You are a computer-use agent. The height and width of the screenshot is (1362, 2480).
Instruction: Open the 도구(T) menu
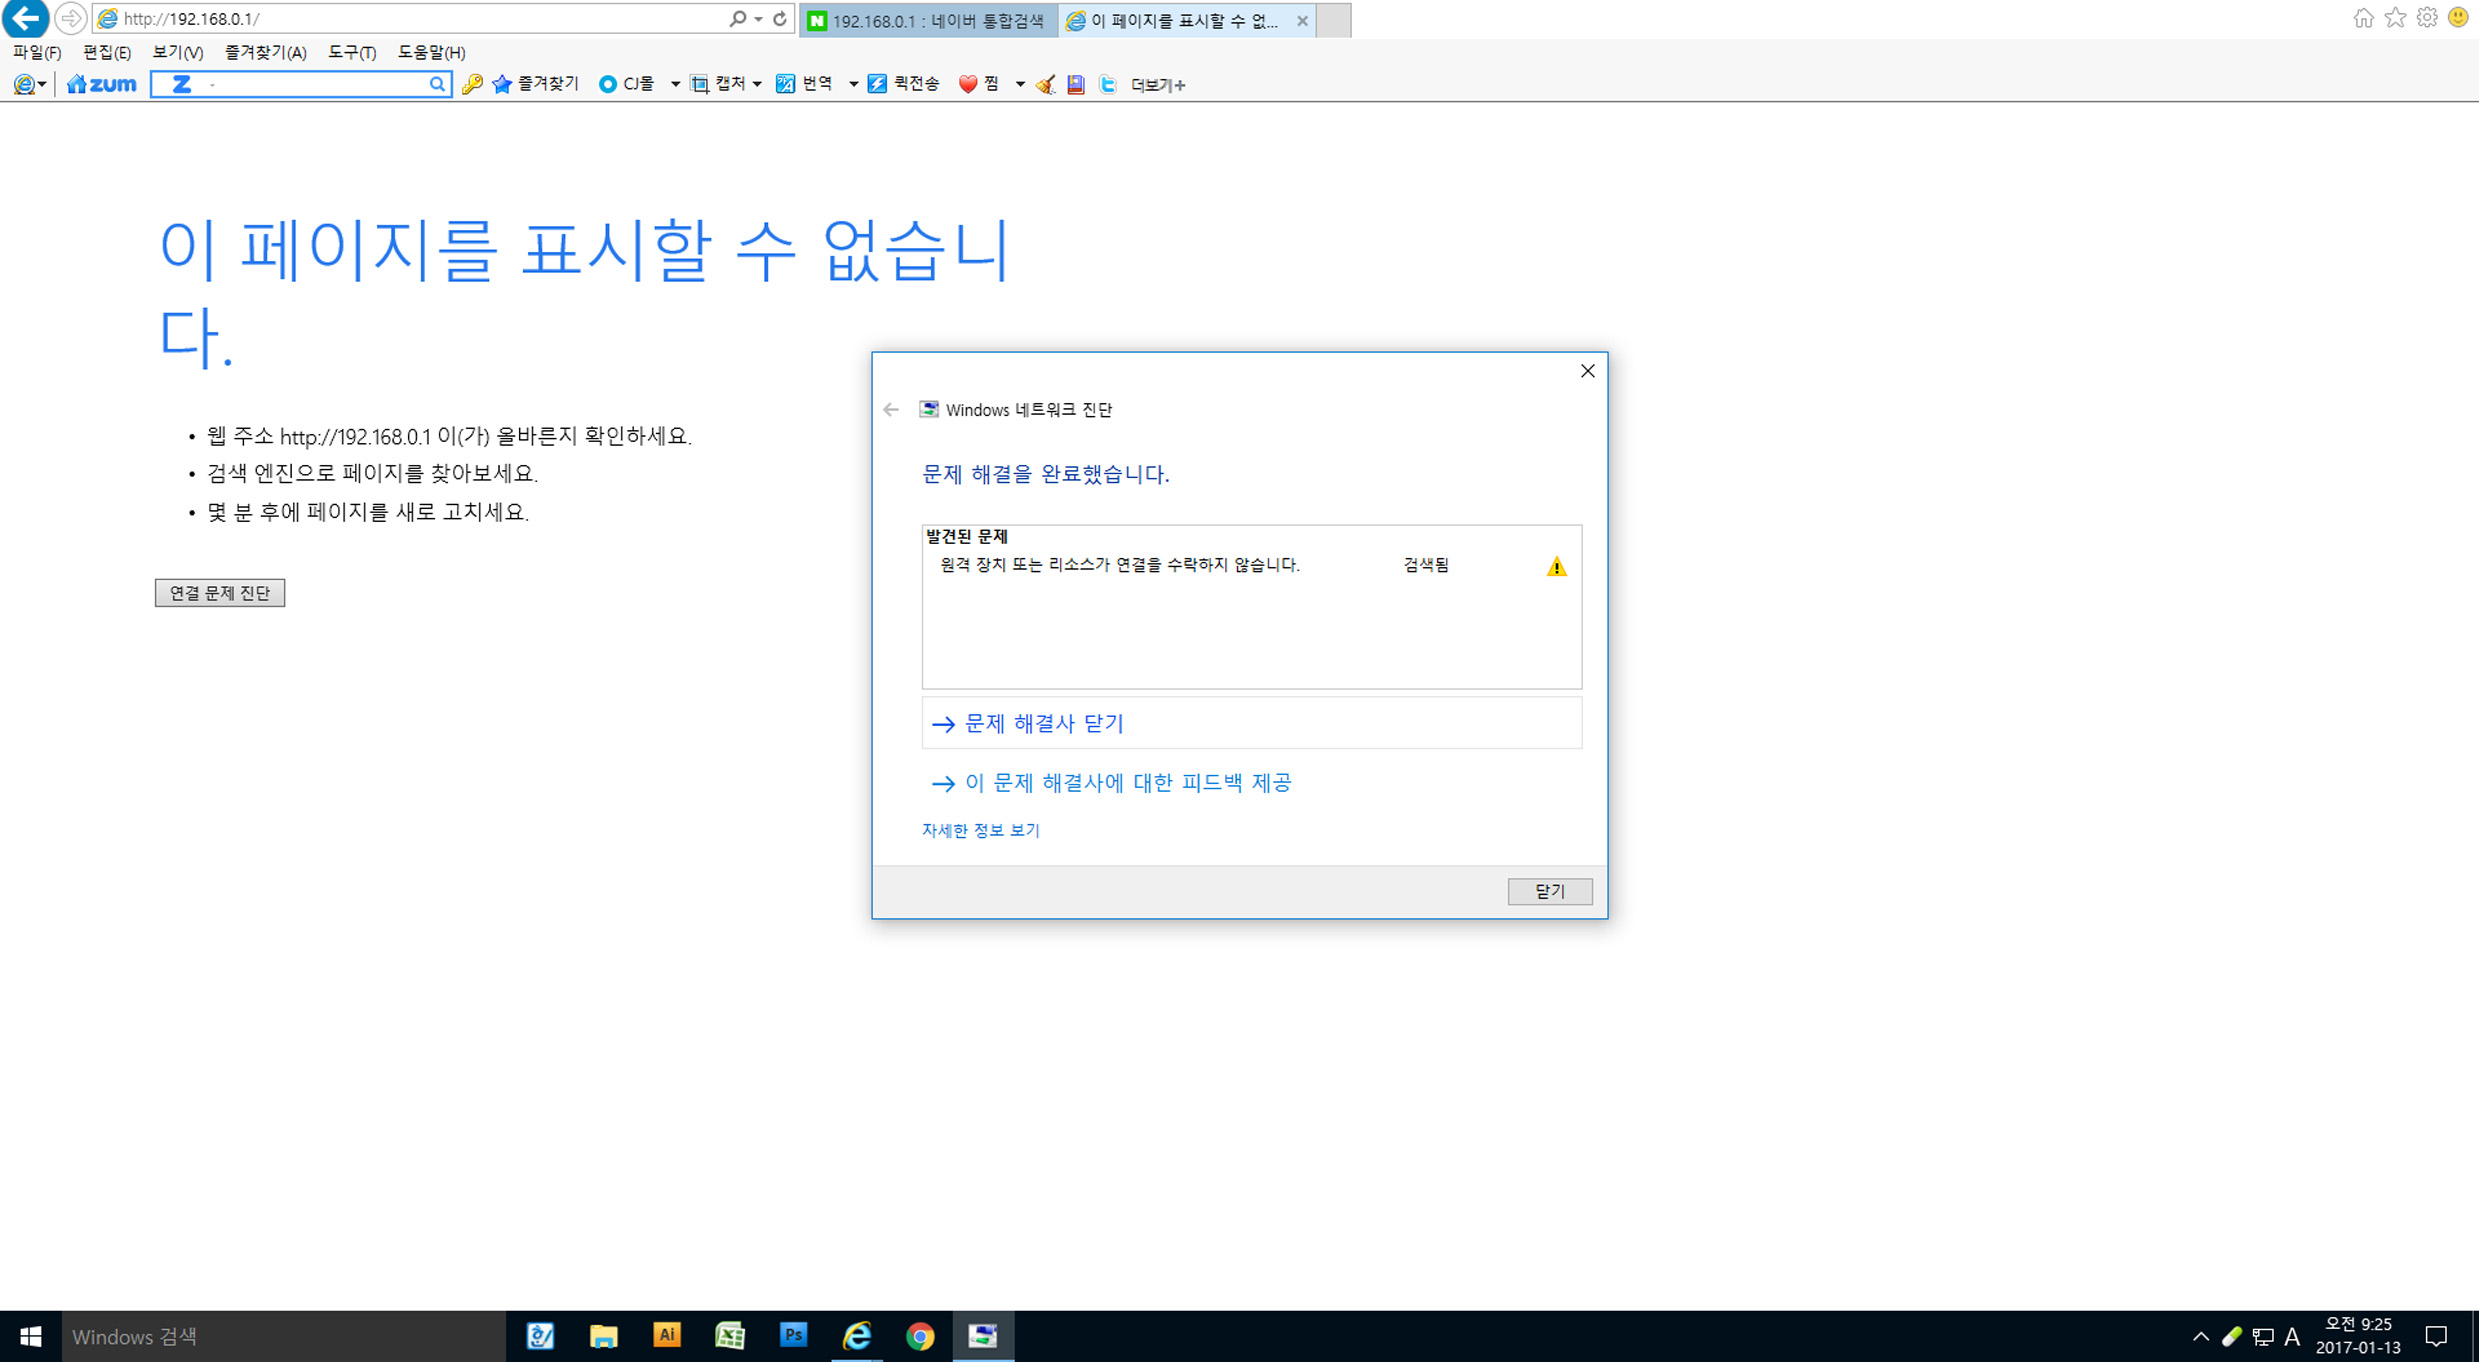(352, 52)
